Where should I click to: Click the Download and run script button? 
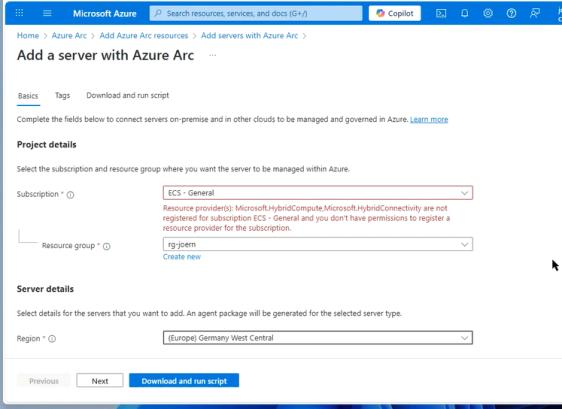(x=184, y=381)
